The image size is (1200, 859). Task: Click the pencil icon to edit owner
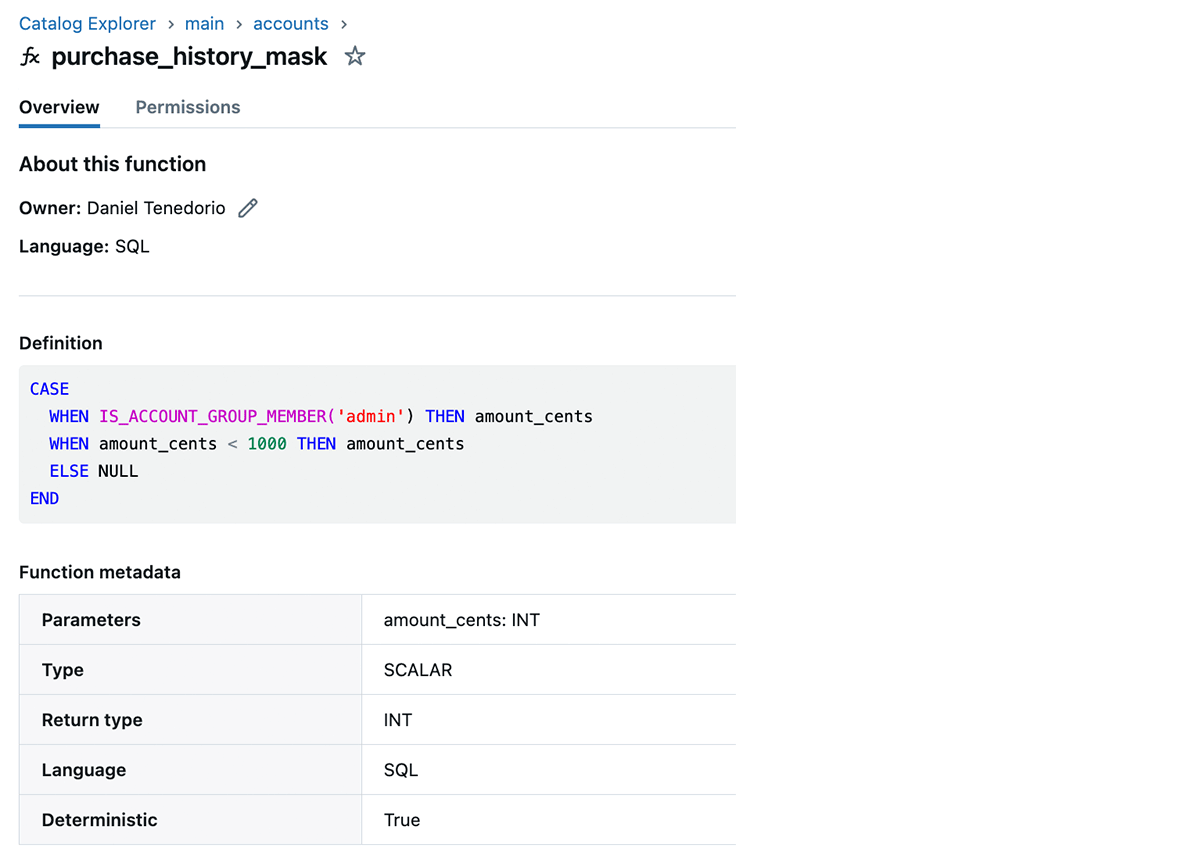[247, 208]
